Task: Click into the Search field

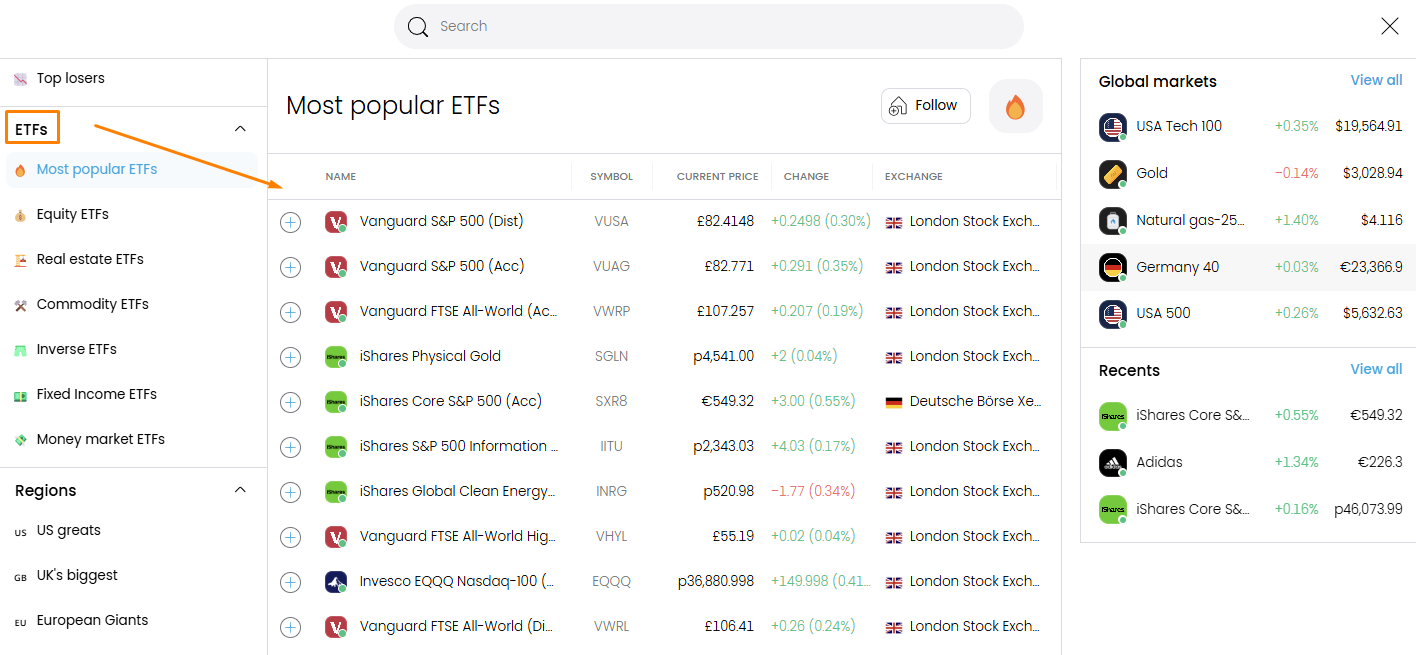Action: tap(709, 27)
